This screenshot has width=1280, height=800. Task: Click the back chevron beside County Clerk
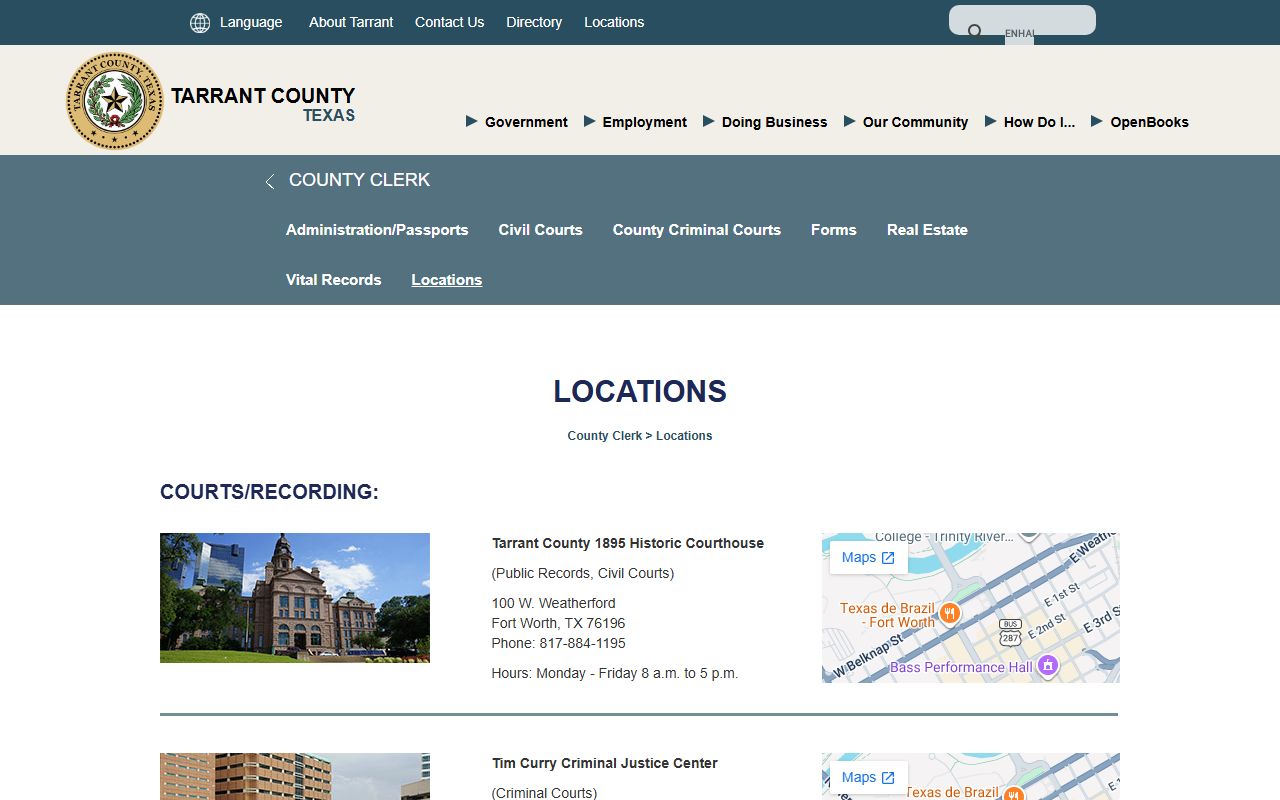coord(269,182)
